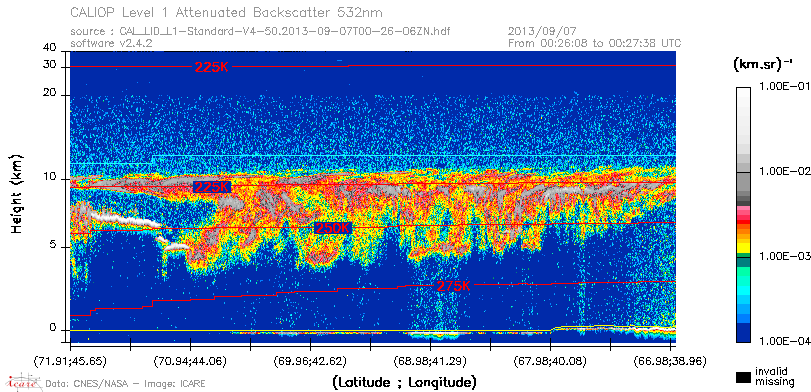Click the 'Height (km)' axis label

[16, 193]
